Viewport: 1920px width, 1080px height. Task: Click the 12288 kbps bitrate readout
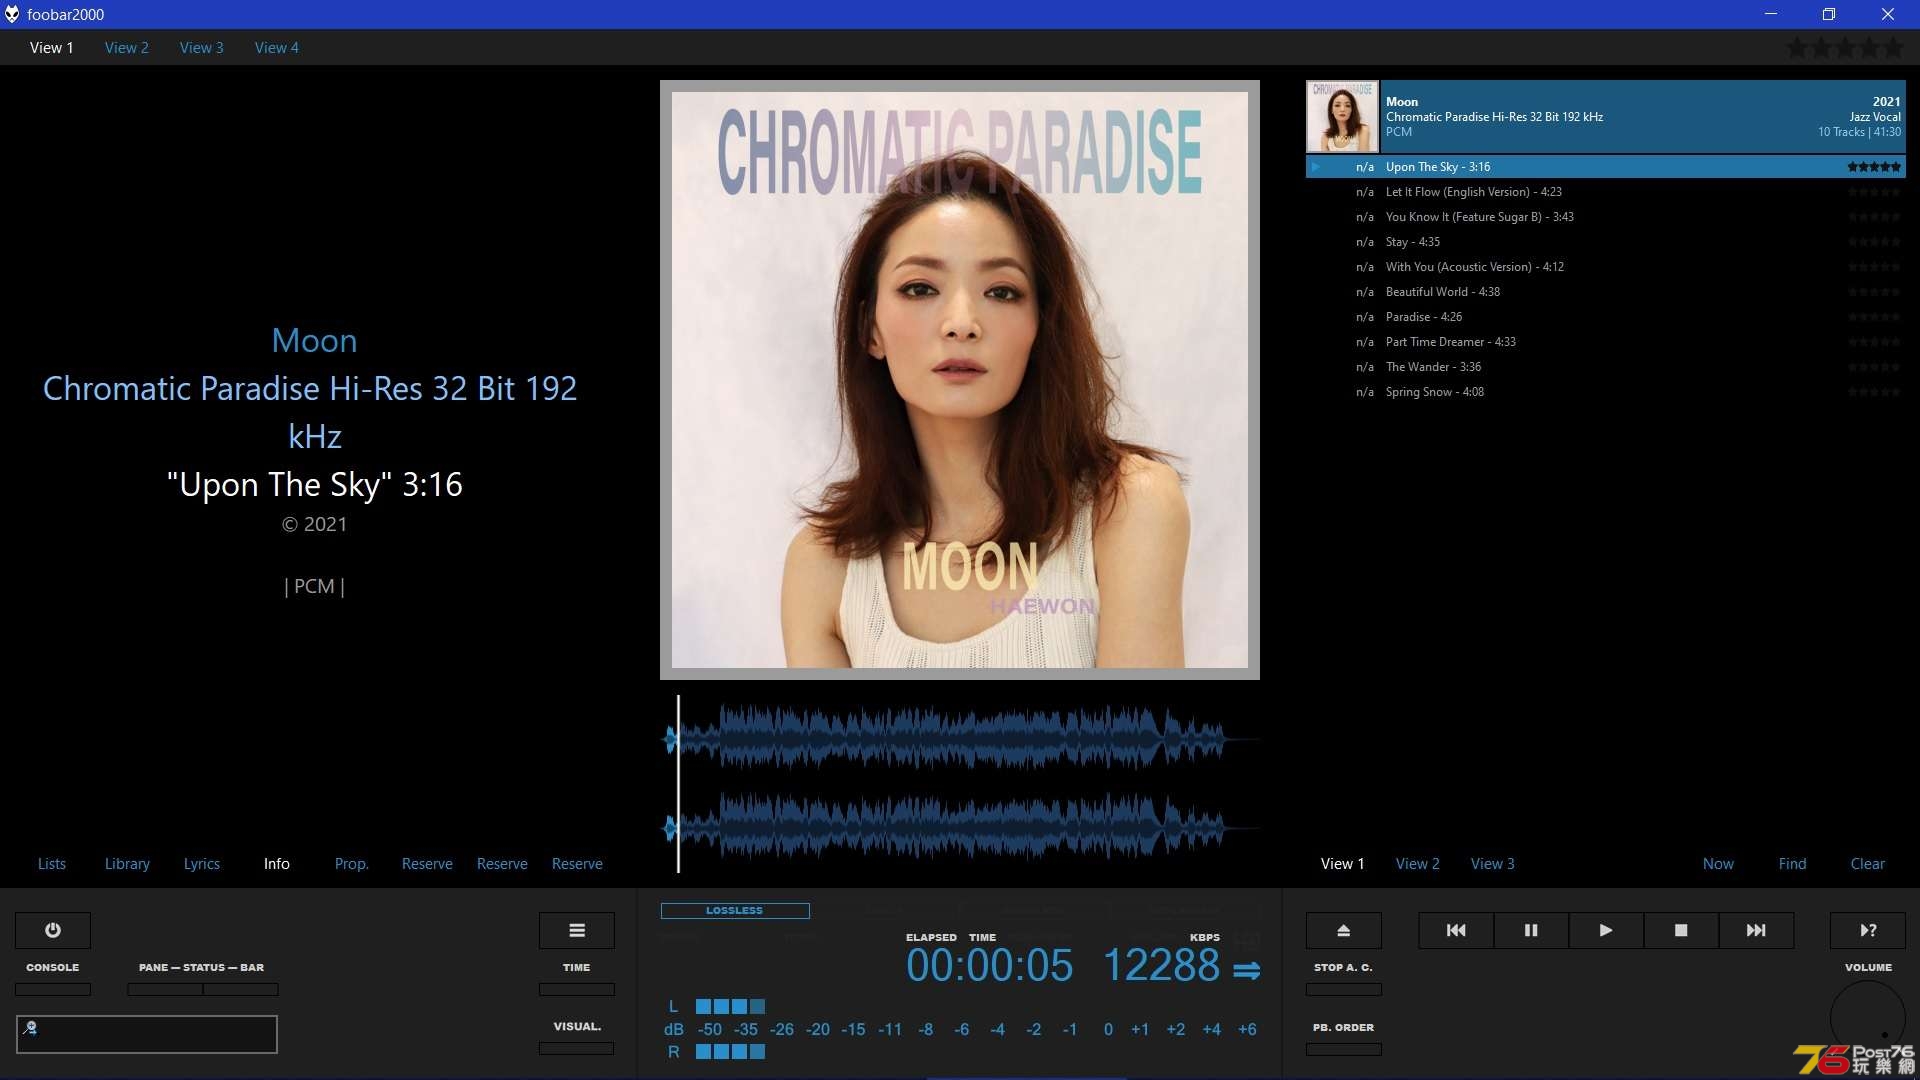tap(1161, 966)
